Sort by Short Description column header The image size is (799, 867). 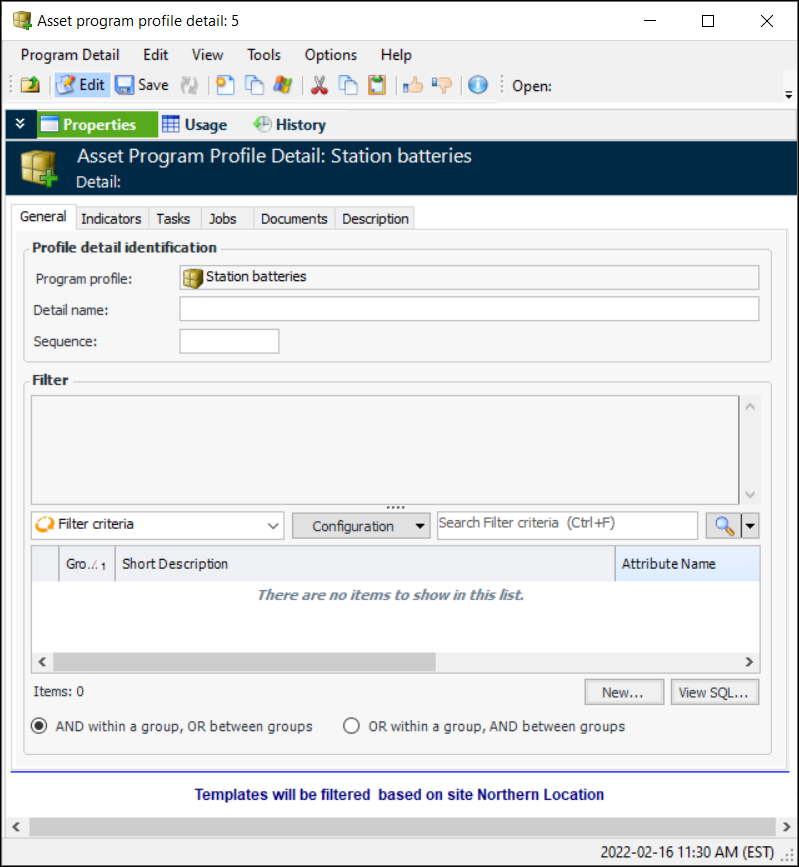pos(365,564)
